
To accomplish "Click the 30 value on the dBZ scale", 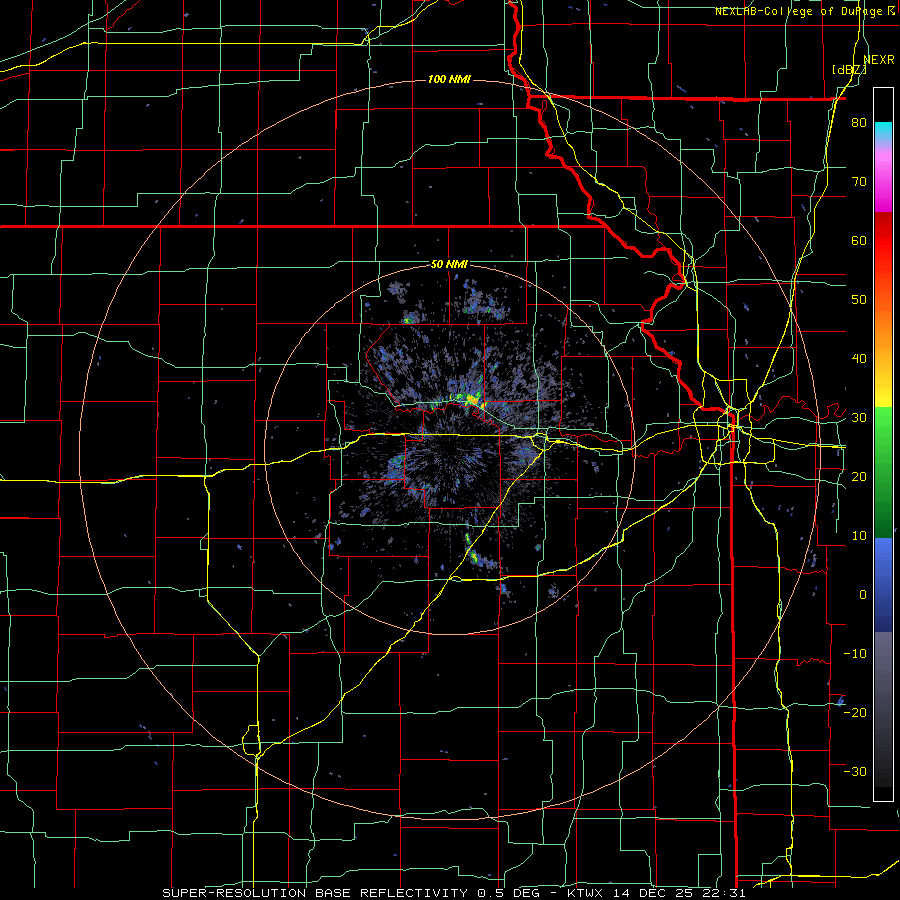I will click(859, 418).
